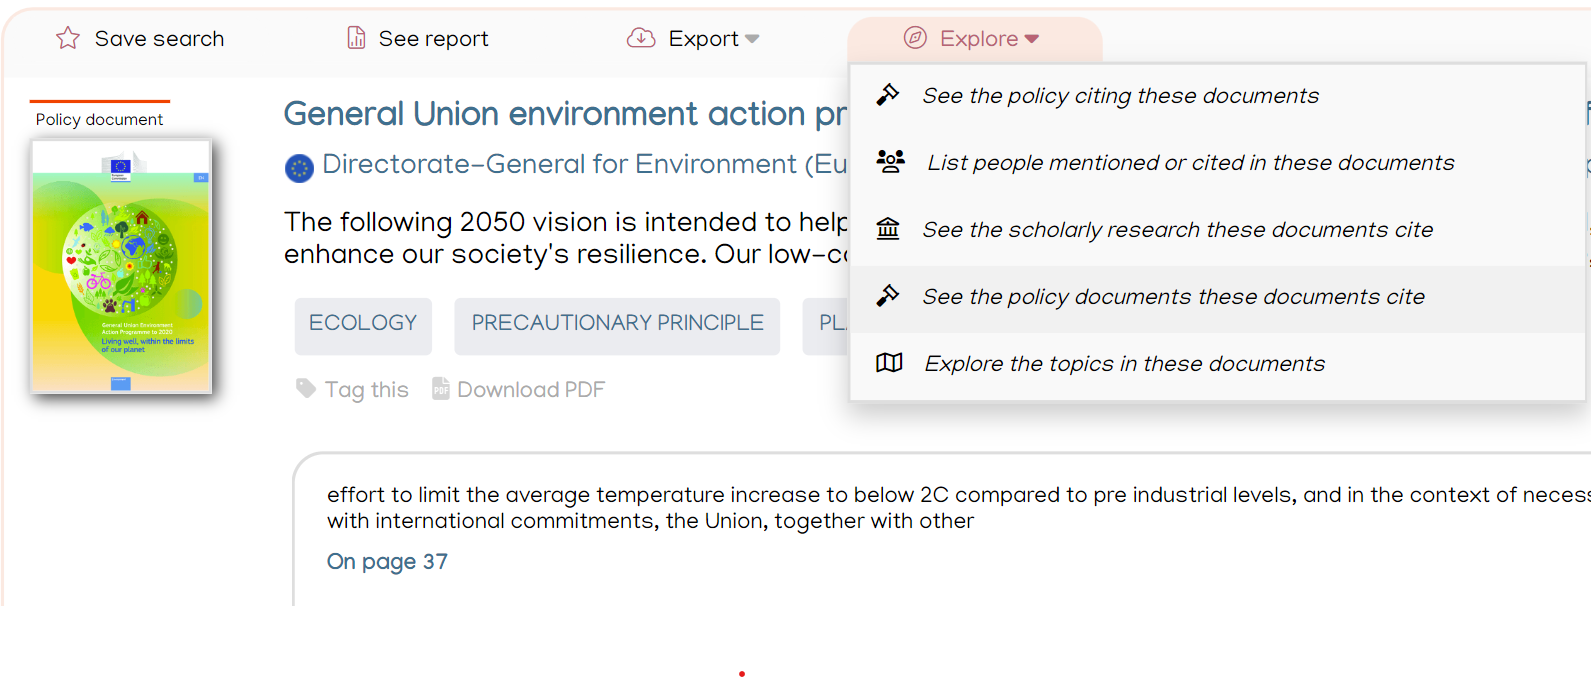Click the bank icon beside scholarly research entry
1591x678 pixels.
[889, 228]
